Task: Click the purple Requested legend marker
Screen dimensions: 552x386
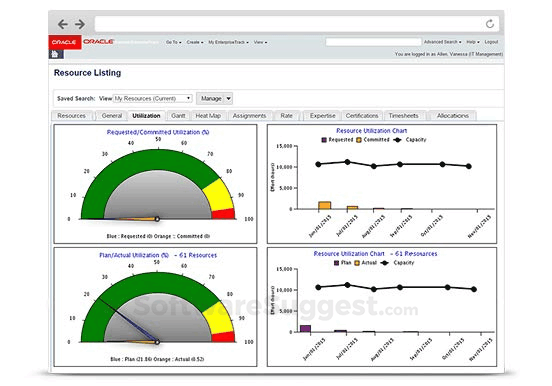Action: click(324, 140)
